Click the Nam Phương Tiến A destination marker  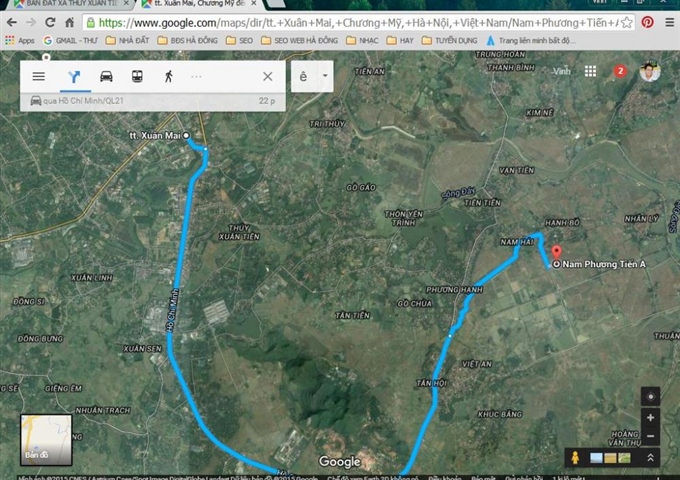pyautogui.click(x=557, y=252)
